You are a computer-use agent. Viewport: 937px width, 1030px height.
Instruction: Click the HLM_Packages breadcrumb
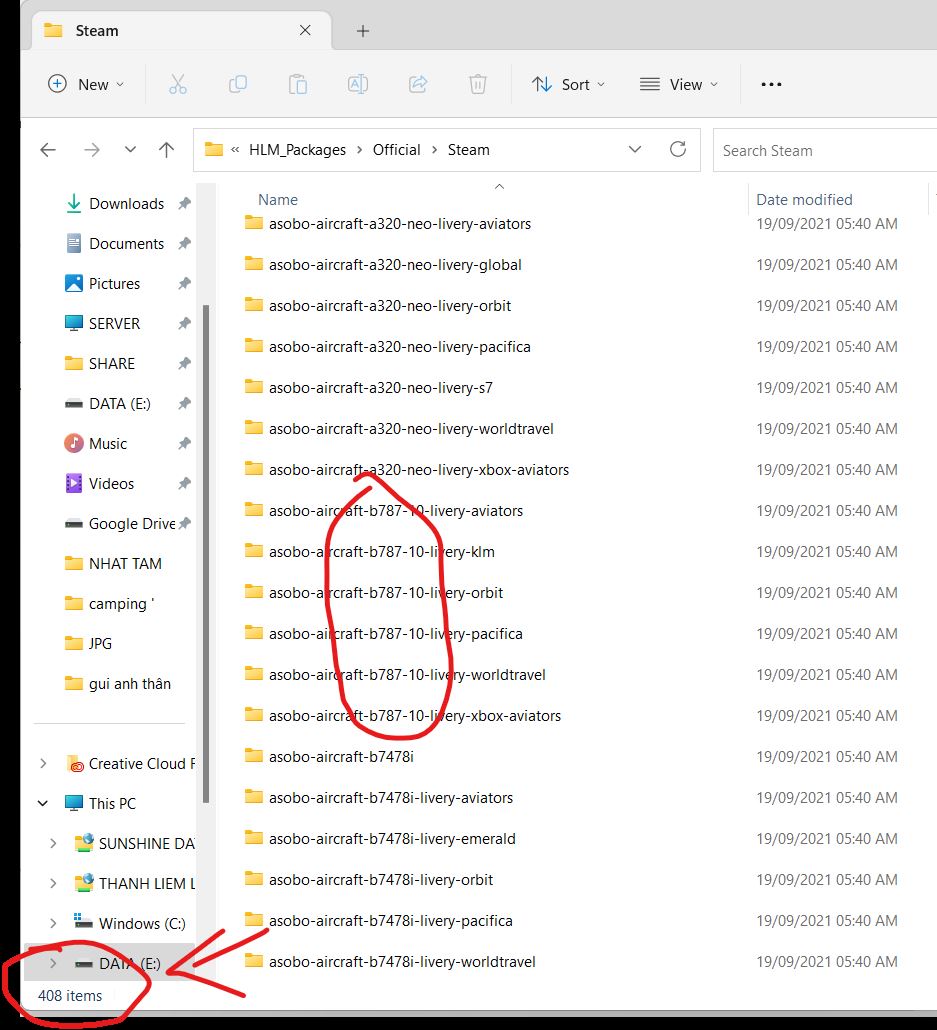pyautogui.click(x=297, y=150)
